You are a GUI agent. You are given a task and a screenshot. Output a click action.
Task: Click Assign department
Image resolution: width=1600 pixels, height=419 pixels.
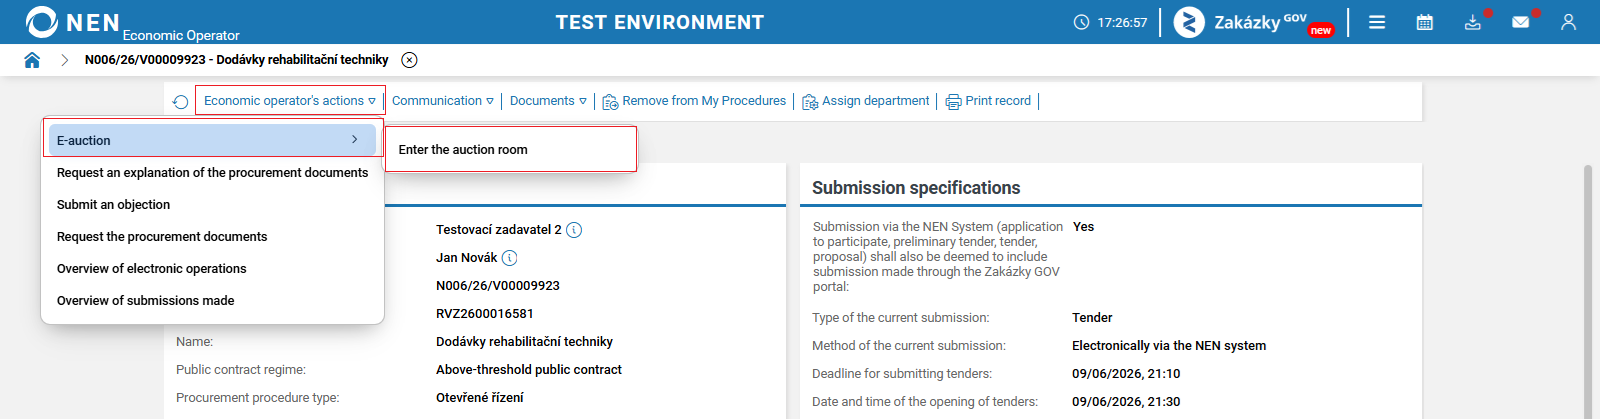click(x=866, y=101)
